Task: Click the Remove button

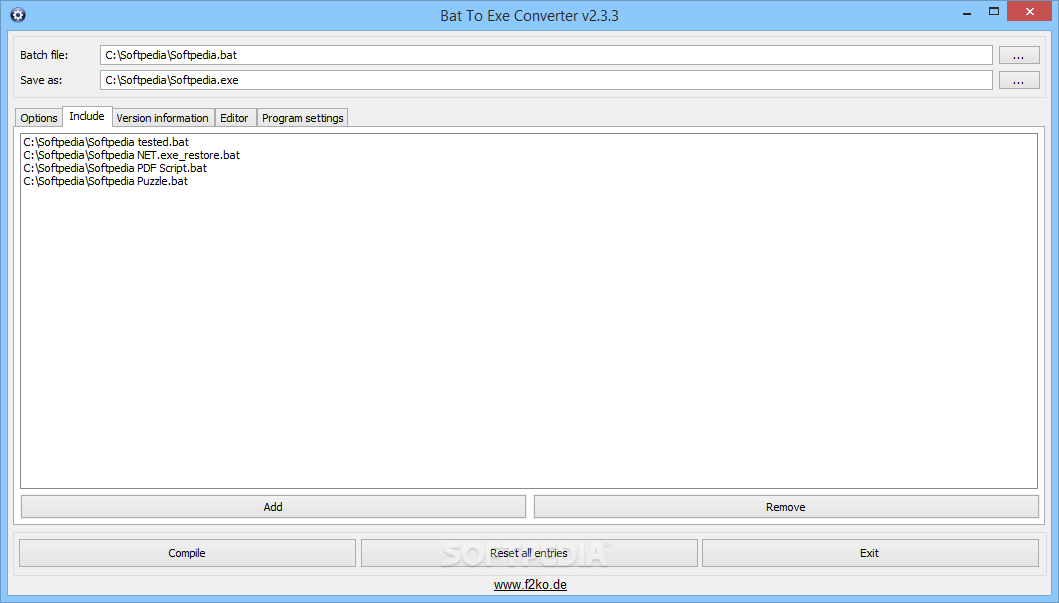Action: click(785, 507)
